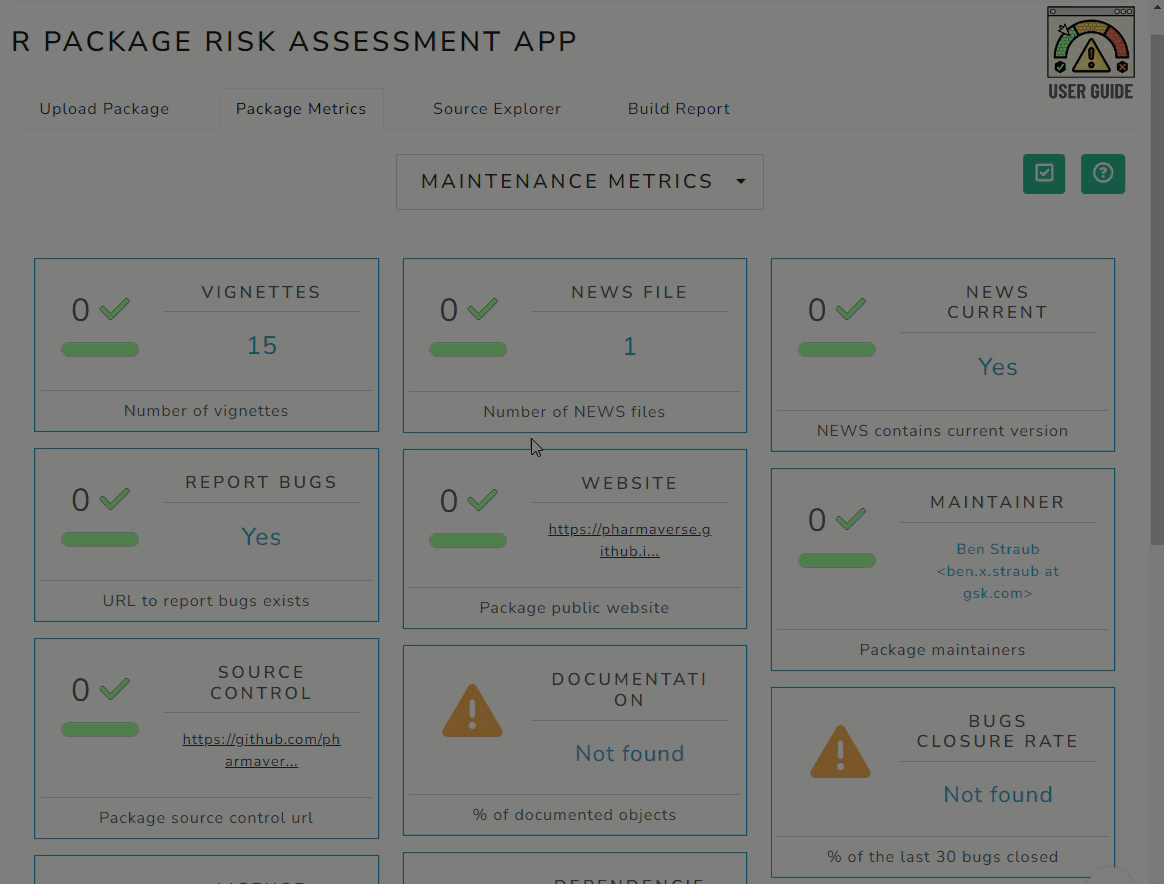
Task: Click the green score bar in News File card
Action: (x=468, y=350)
